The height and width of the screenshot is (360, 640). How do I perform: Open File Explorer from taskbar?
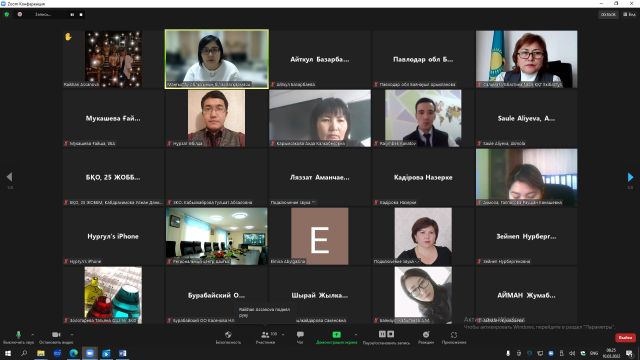click(x=41, y=353)
